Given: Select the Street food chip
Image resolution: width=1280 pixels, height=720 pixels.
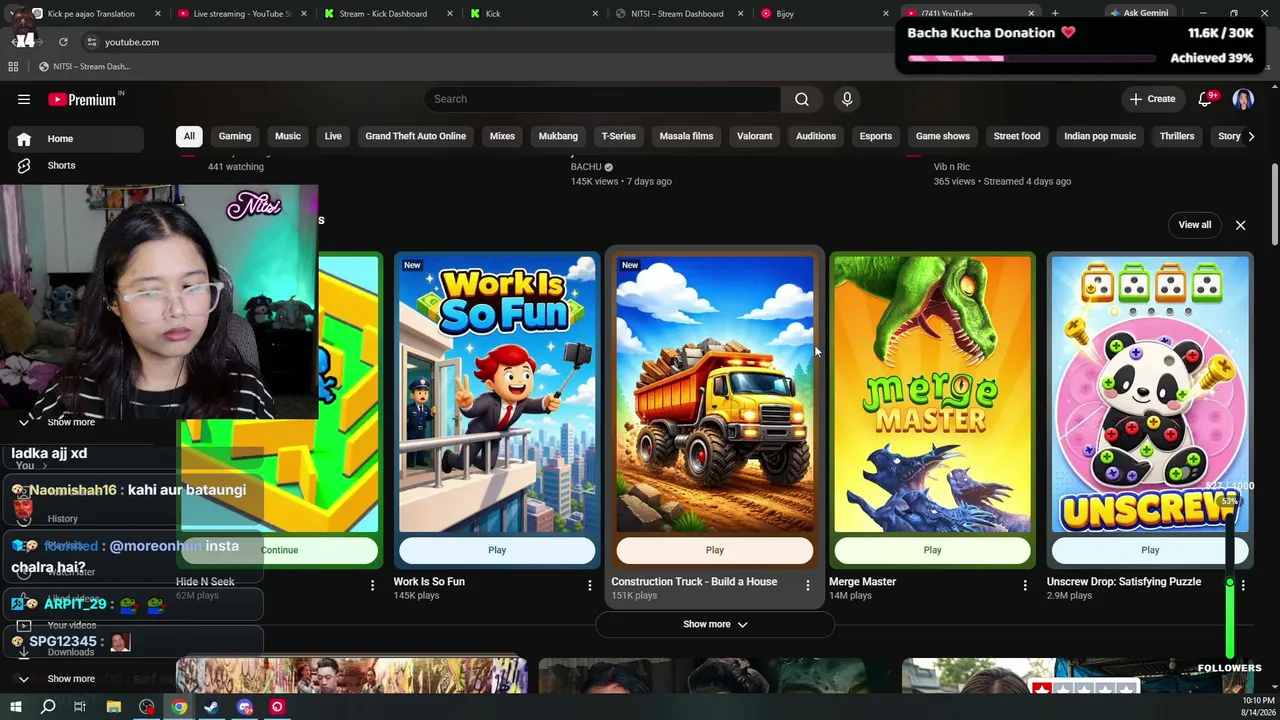Looking at the screenshot, I should (1017, 136).
